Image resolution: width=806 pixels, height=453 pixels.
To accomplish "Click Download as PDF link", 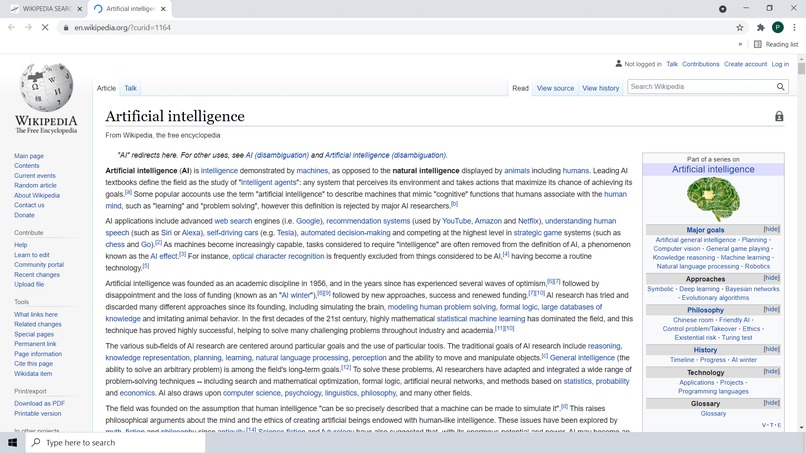I will (40, 404).
